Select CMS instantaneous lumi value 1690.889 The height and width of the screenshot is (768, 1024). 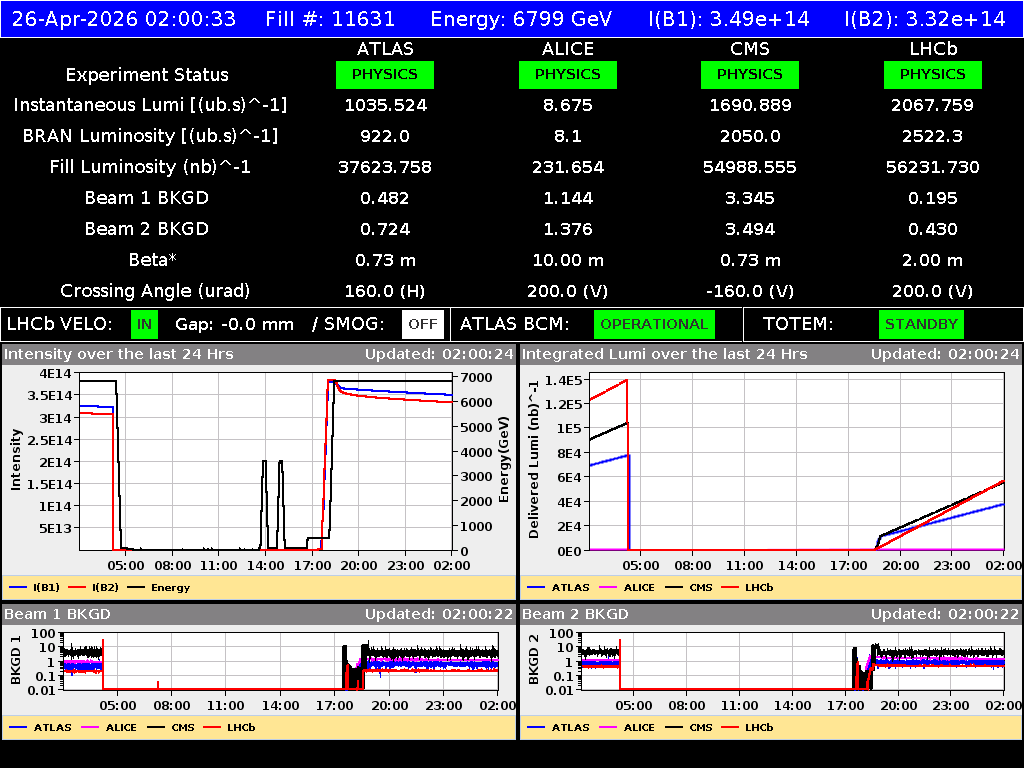(x=750, y=105)
